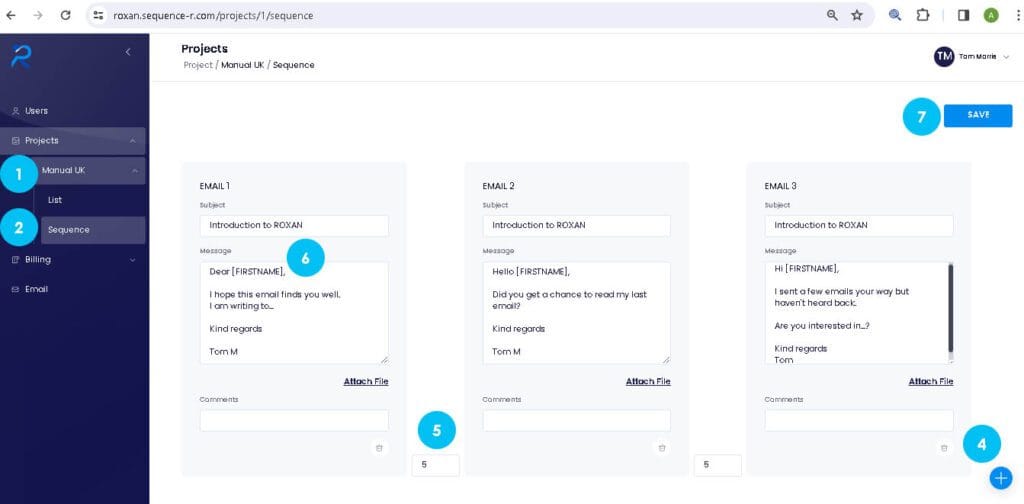Open the browser extensions puzzle icon
The image size is (1024, 504).
[x=923, y=15]
